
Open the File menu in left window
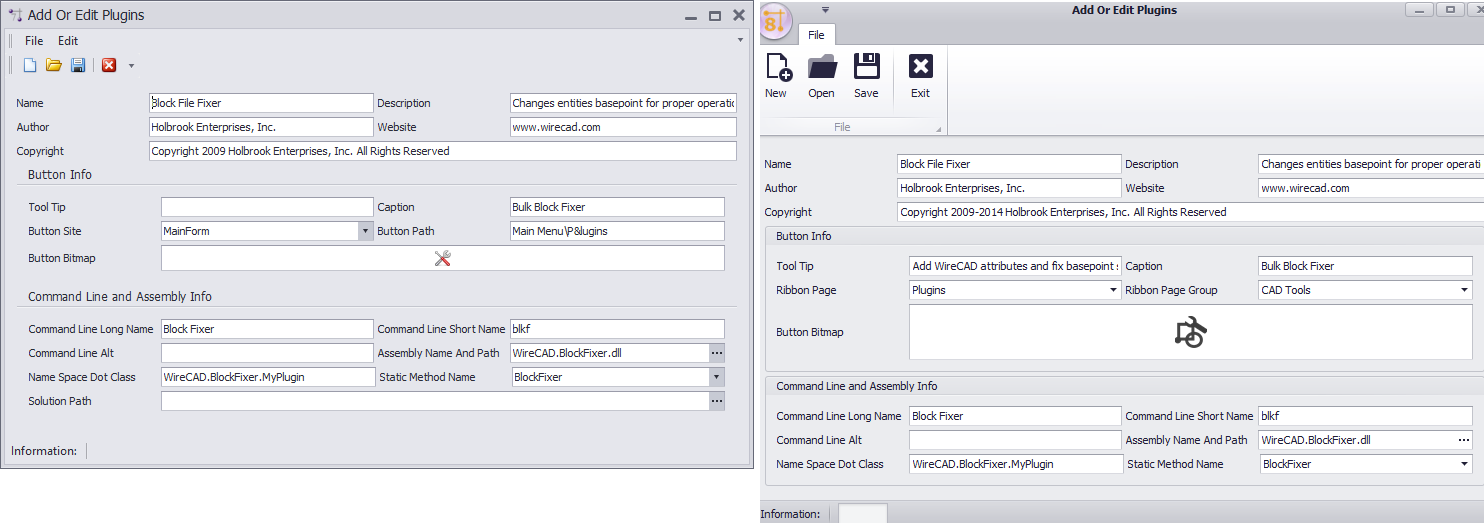tap(34, 41)
